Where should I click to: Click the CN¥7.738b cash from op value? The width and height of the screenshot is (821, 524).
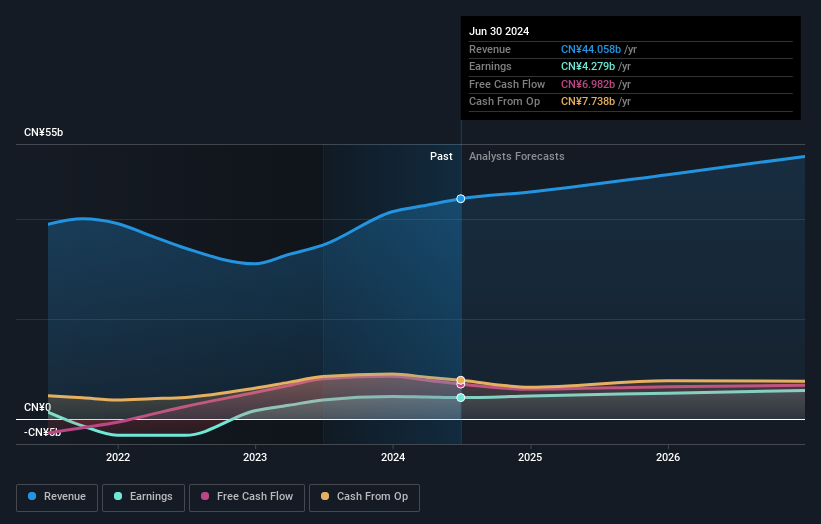click(x=588, y=102)
